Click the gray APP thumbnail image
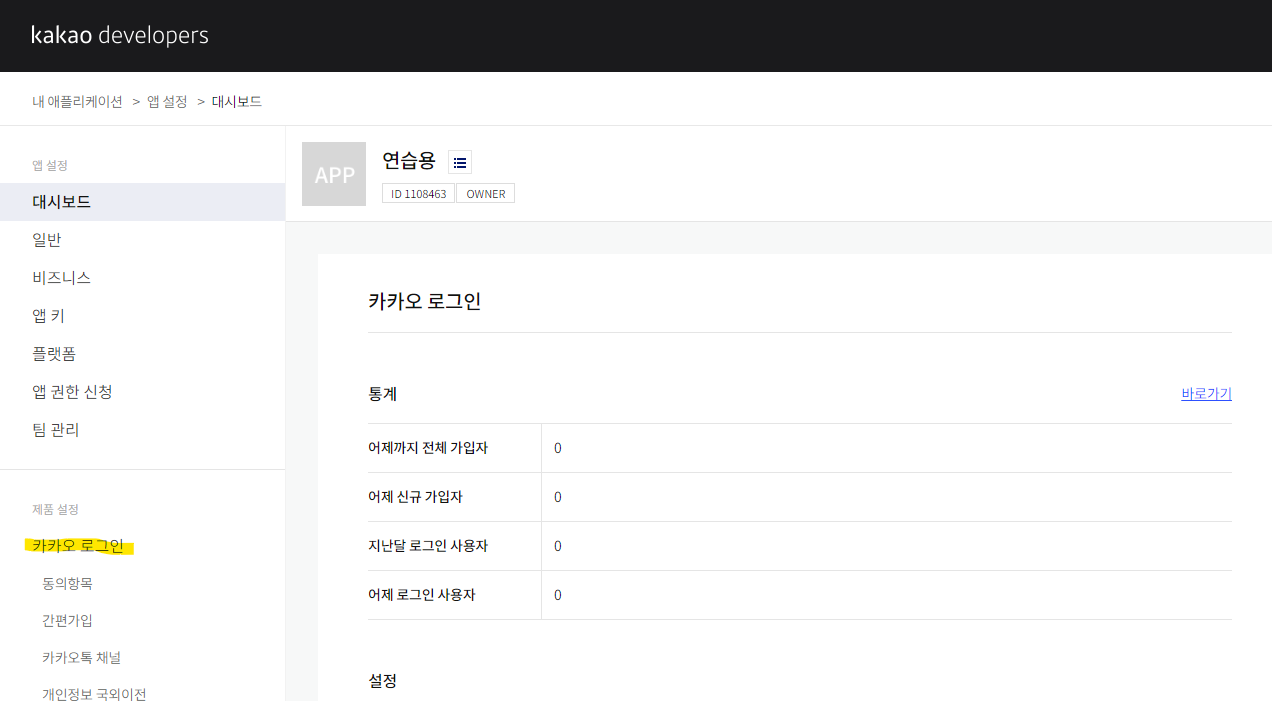The width and height of the screenshot is (1272, 701). pos(334,174)
